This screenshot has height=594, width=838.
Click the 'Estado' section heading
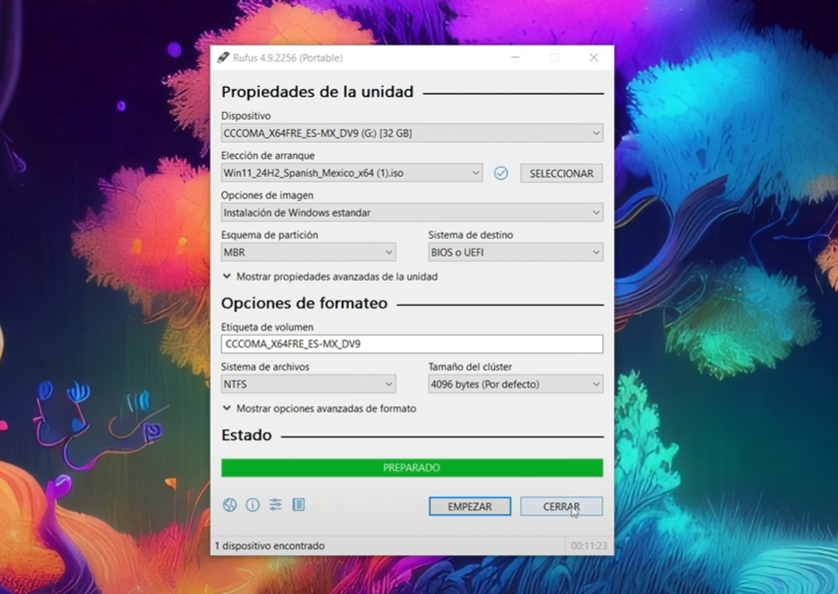(x=246, y=435)
